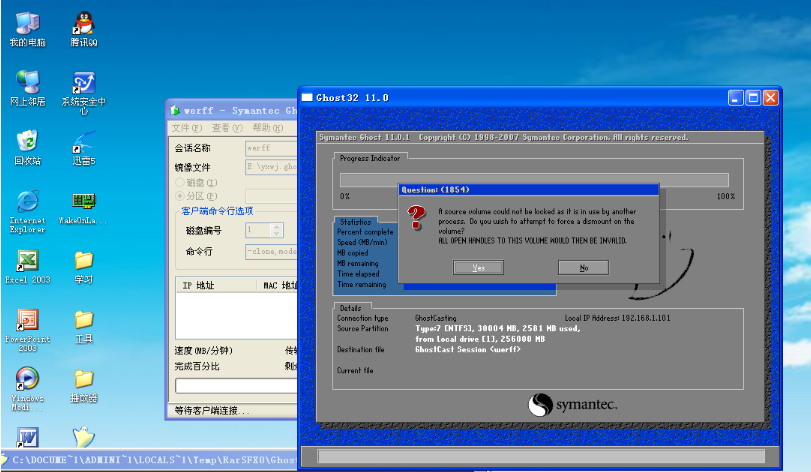The height and width of the screenshot is (472, 811).
Task: Click the GhostCast Session <werff> text
Action: click(468, 349)
